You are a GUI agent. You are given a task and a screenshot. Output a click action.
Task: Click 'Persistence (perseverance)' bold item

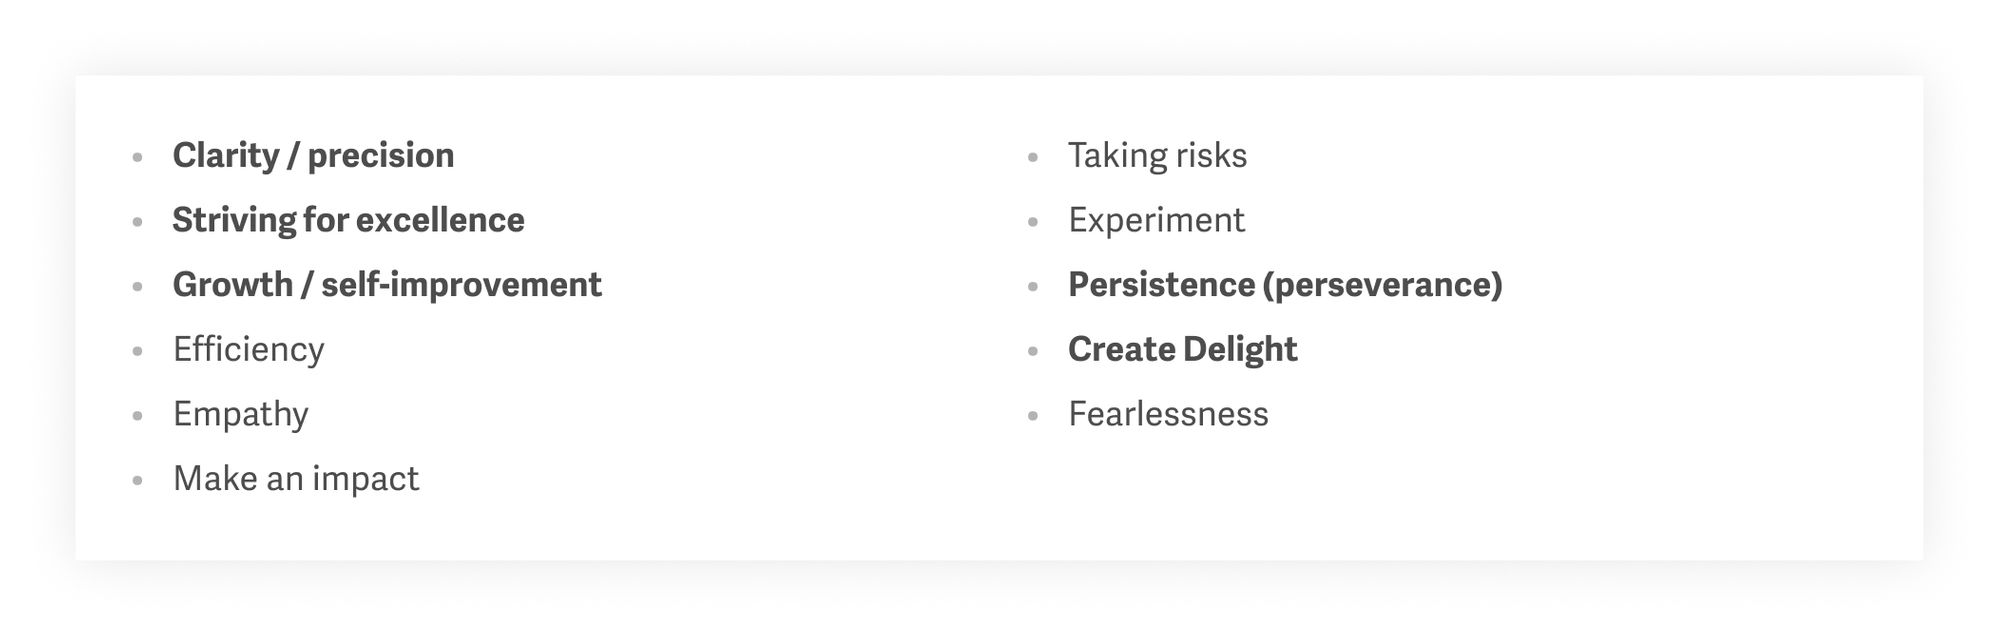1285,285
